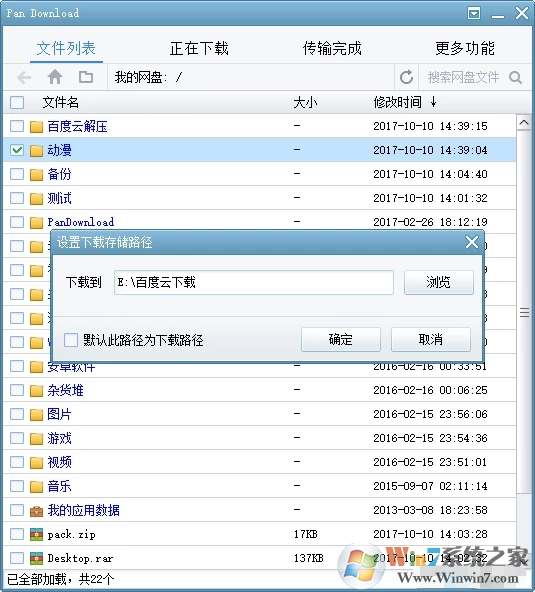Sort by 文件名 column header
The image size is (535, 592).
[x=60, y=102]
